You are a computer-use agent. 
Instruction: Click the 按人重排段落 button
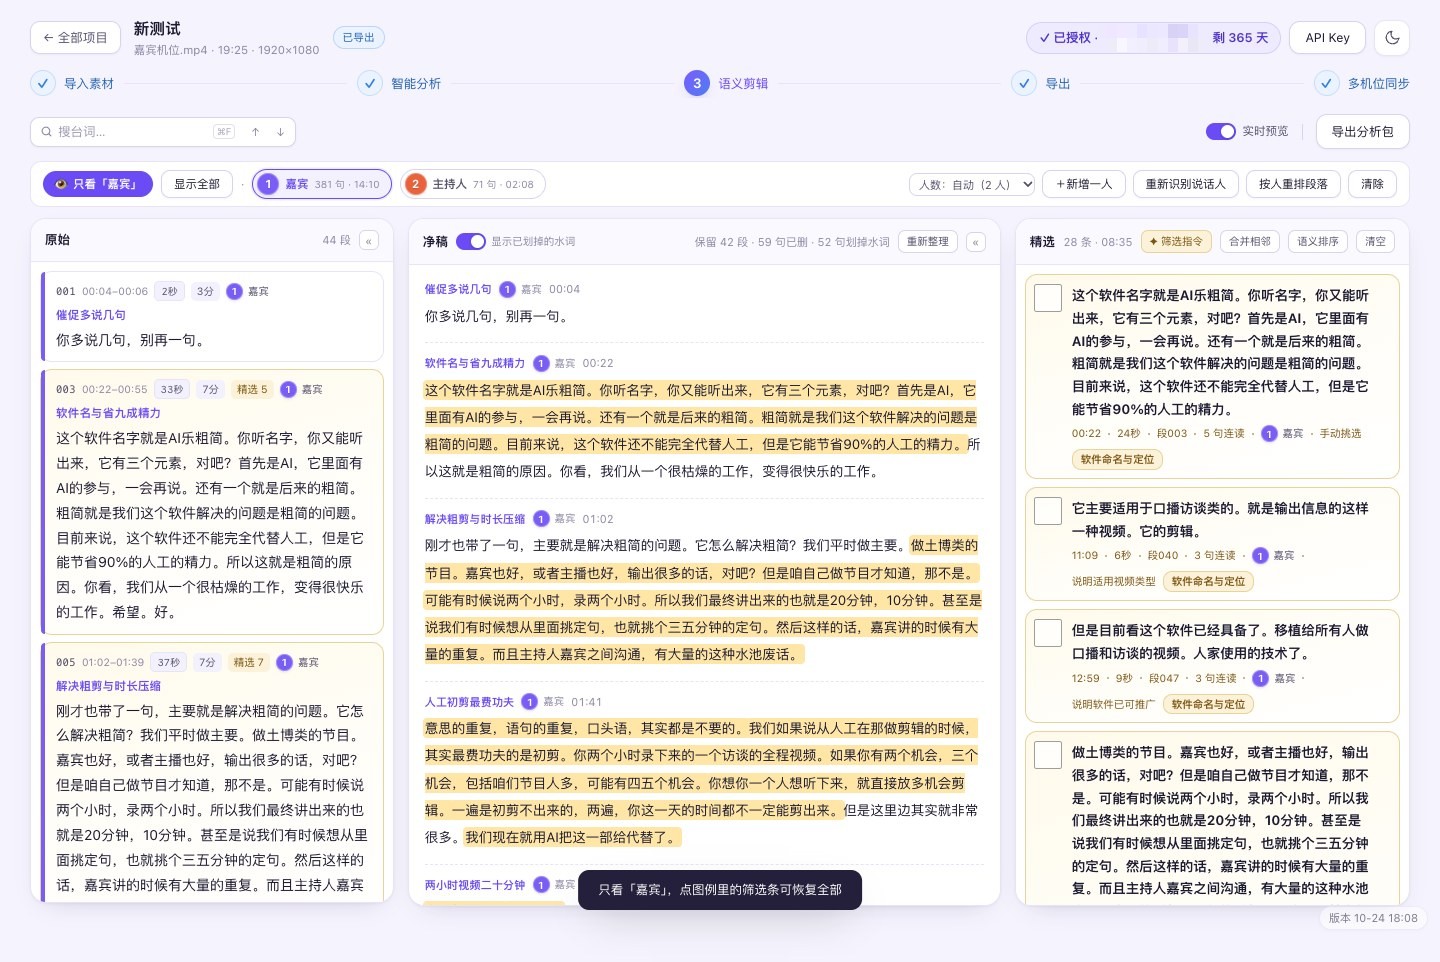pos(1293,184)
